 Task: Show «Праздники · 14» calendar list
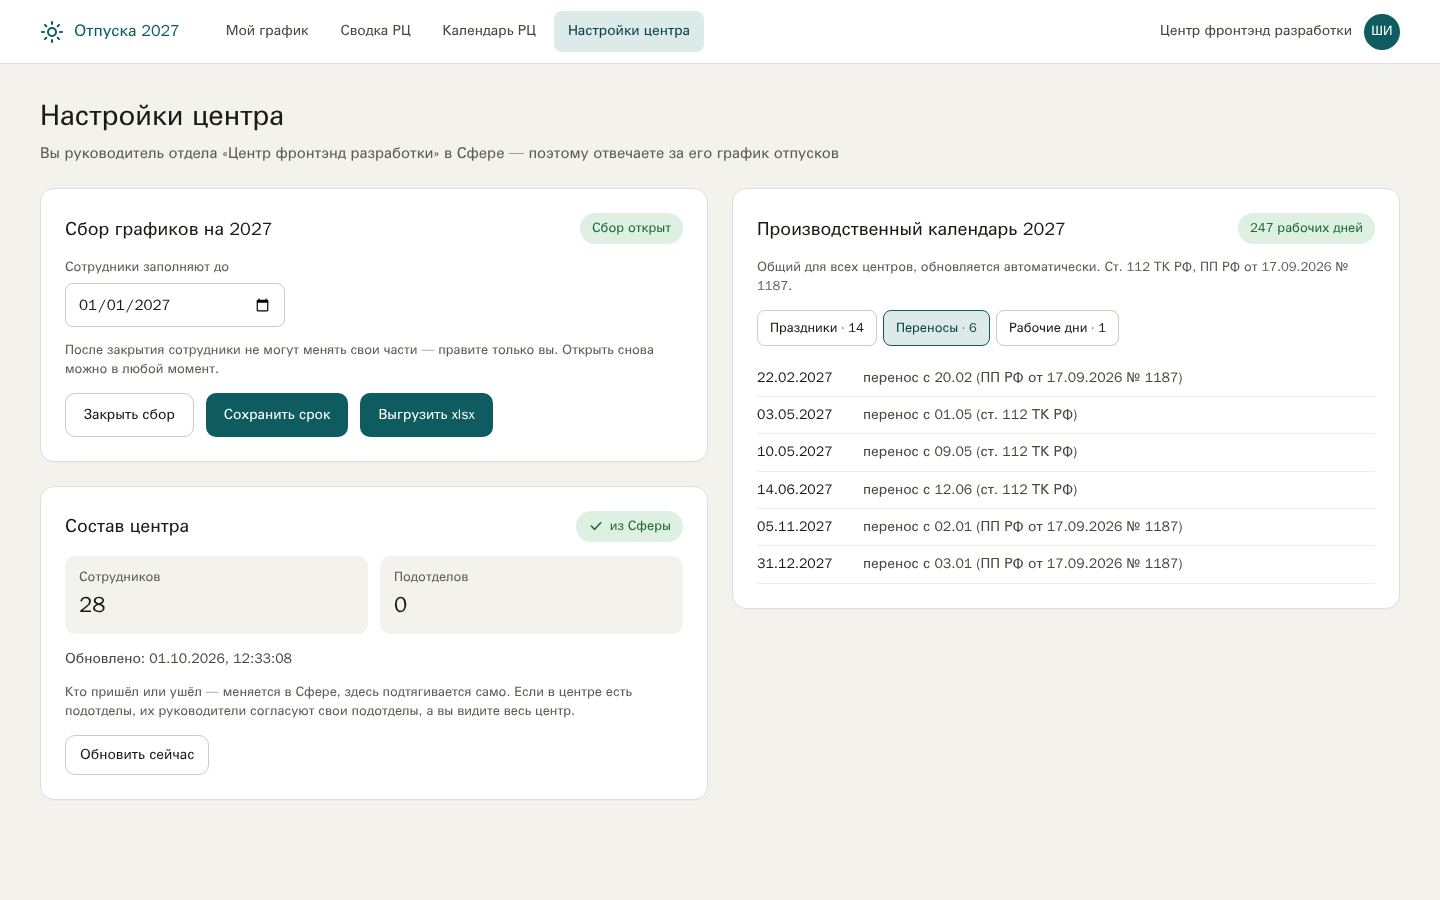tap(817, 328)
